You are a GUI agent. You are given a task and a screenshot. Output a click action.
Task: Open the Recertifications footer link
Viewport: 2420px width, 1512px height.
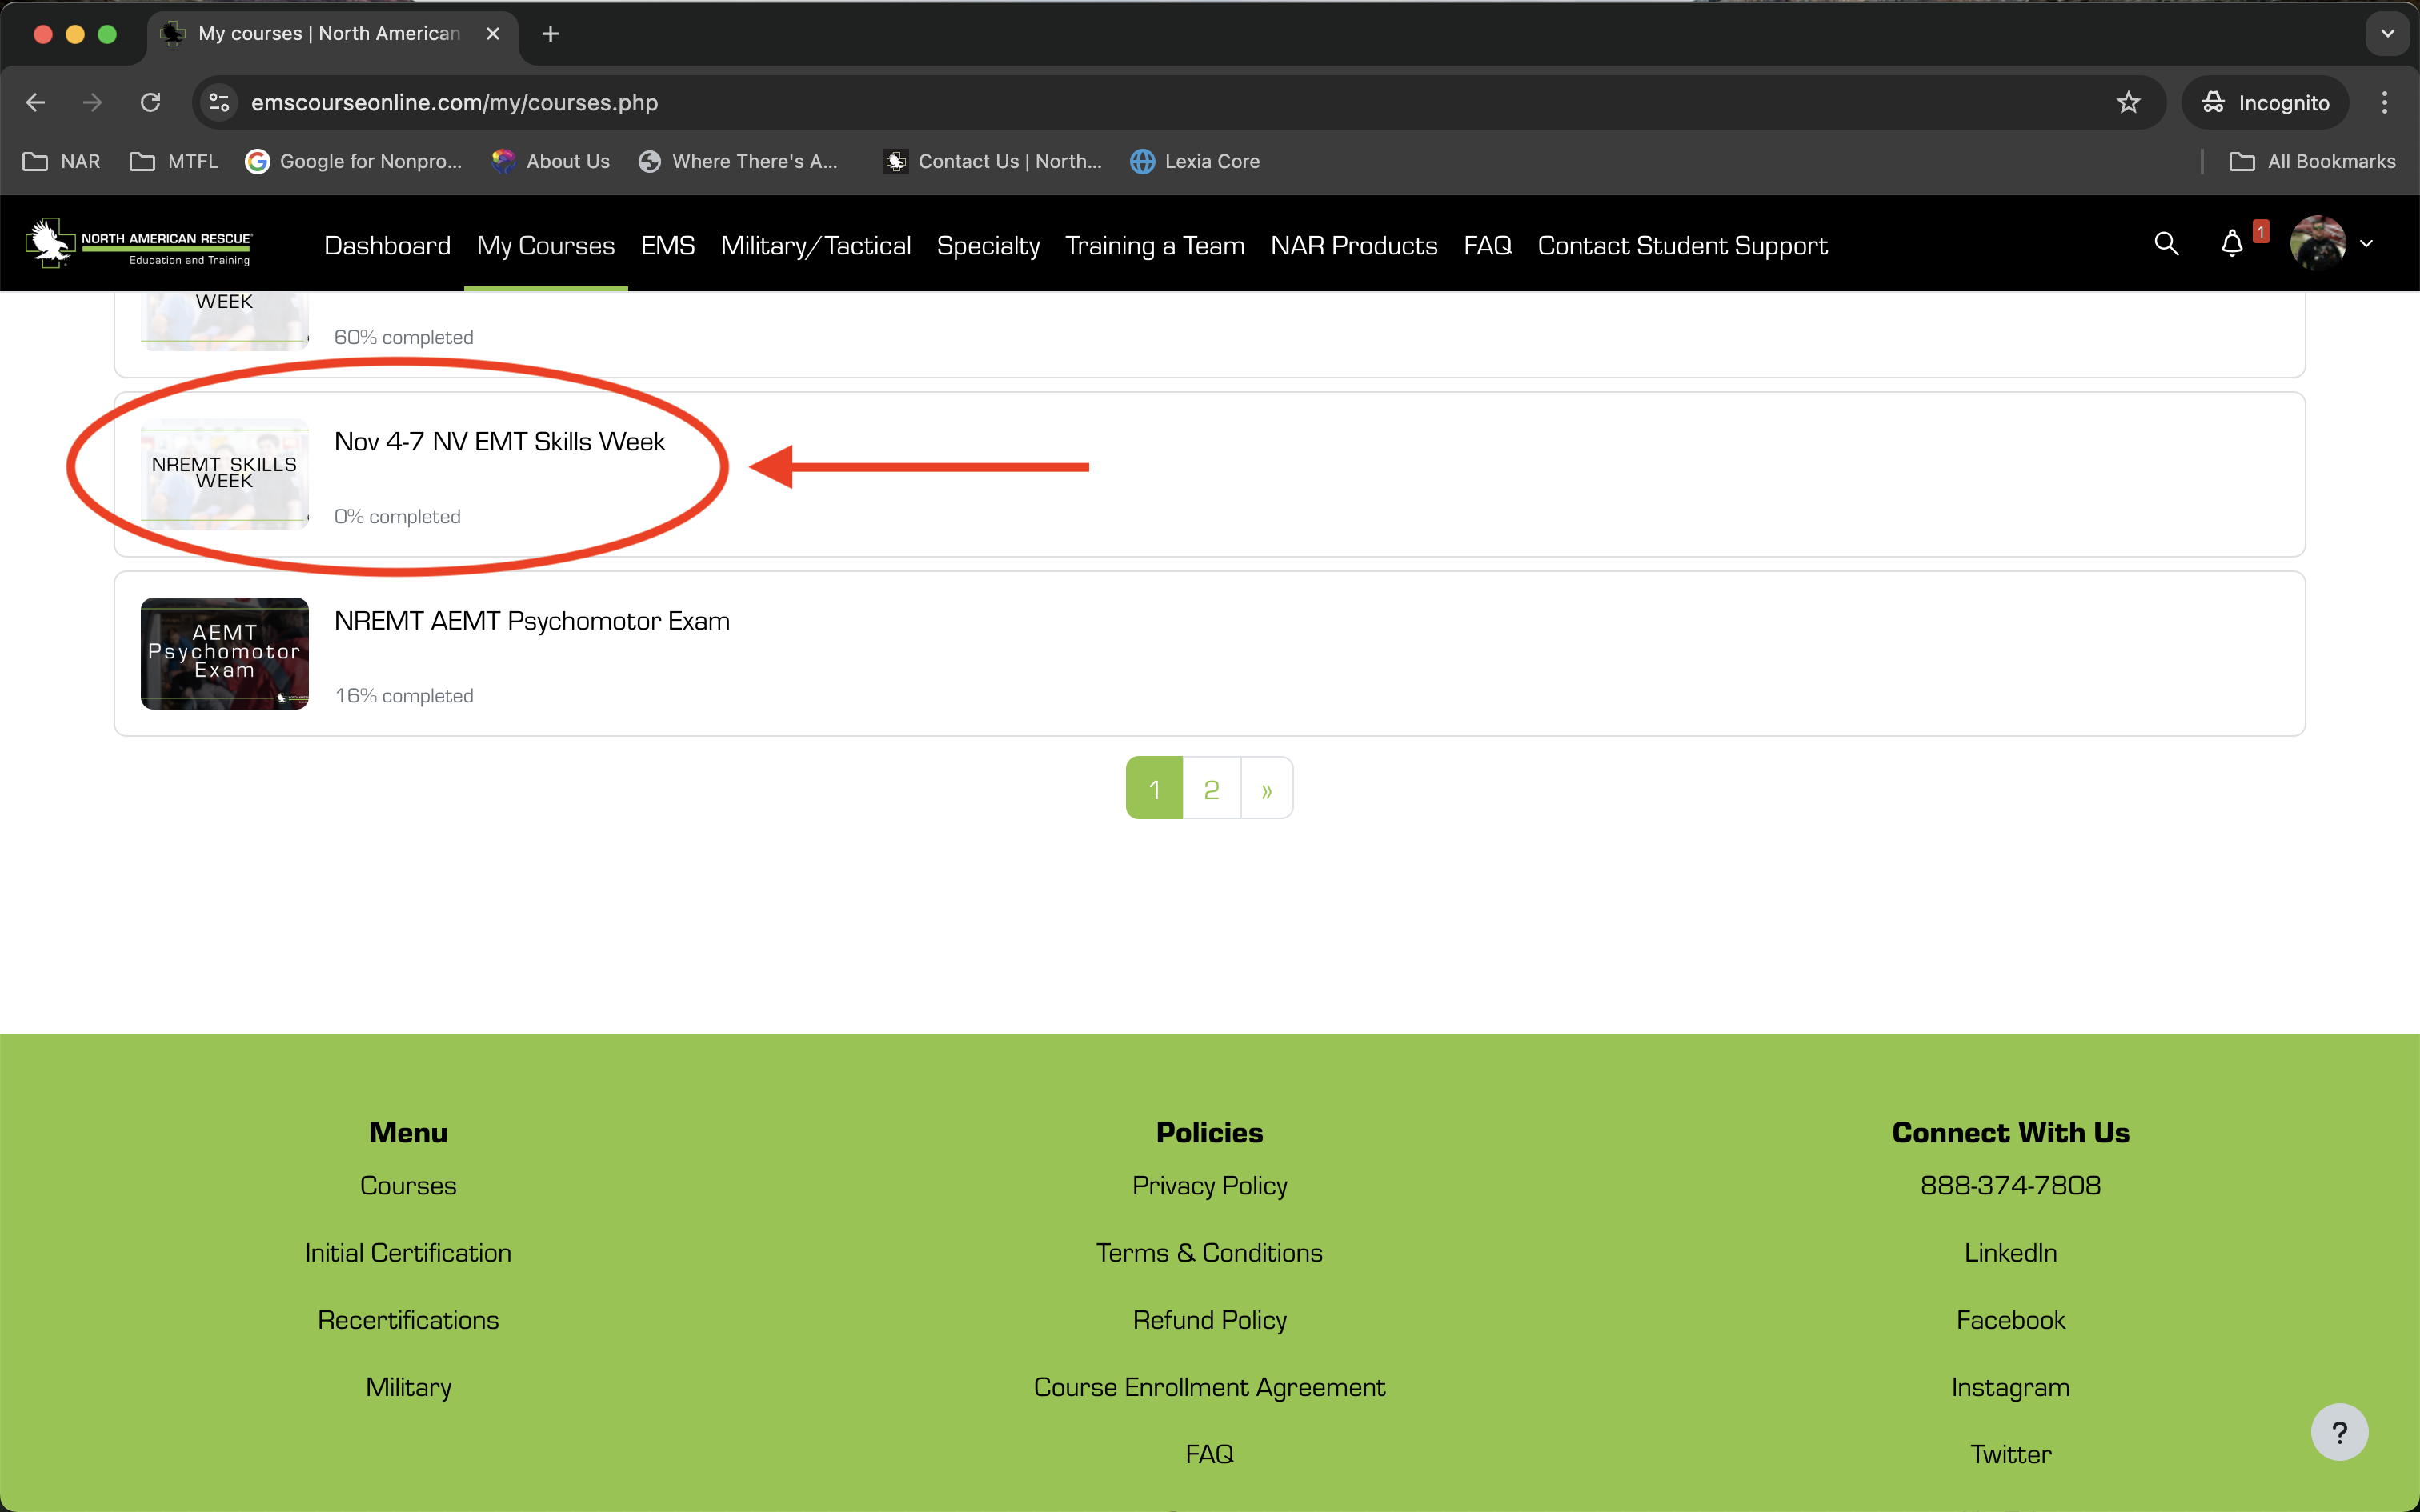(408, 1319)
